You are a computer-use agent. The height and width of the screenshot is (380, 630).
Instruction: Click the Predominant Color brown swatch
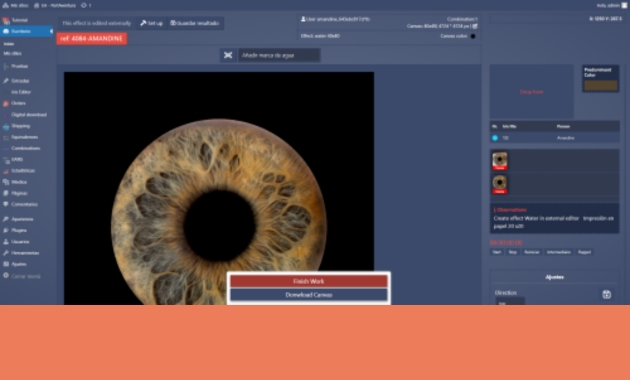(x=601, y=85)
